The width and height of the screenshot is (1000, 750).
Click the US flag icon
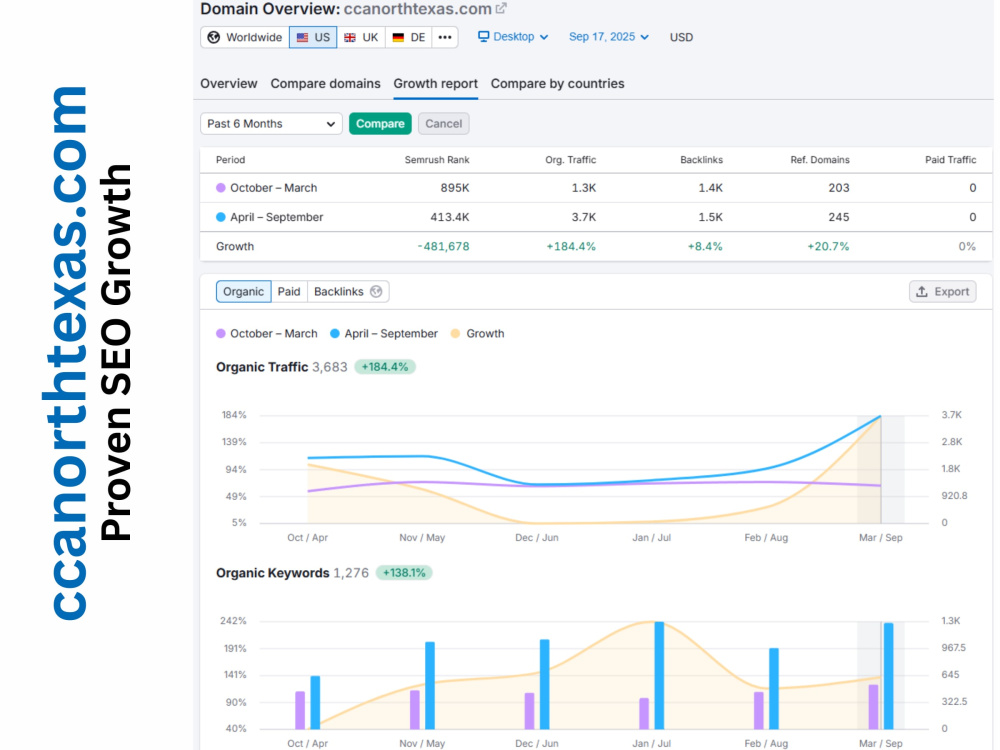click(x=302, y=37)
